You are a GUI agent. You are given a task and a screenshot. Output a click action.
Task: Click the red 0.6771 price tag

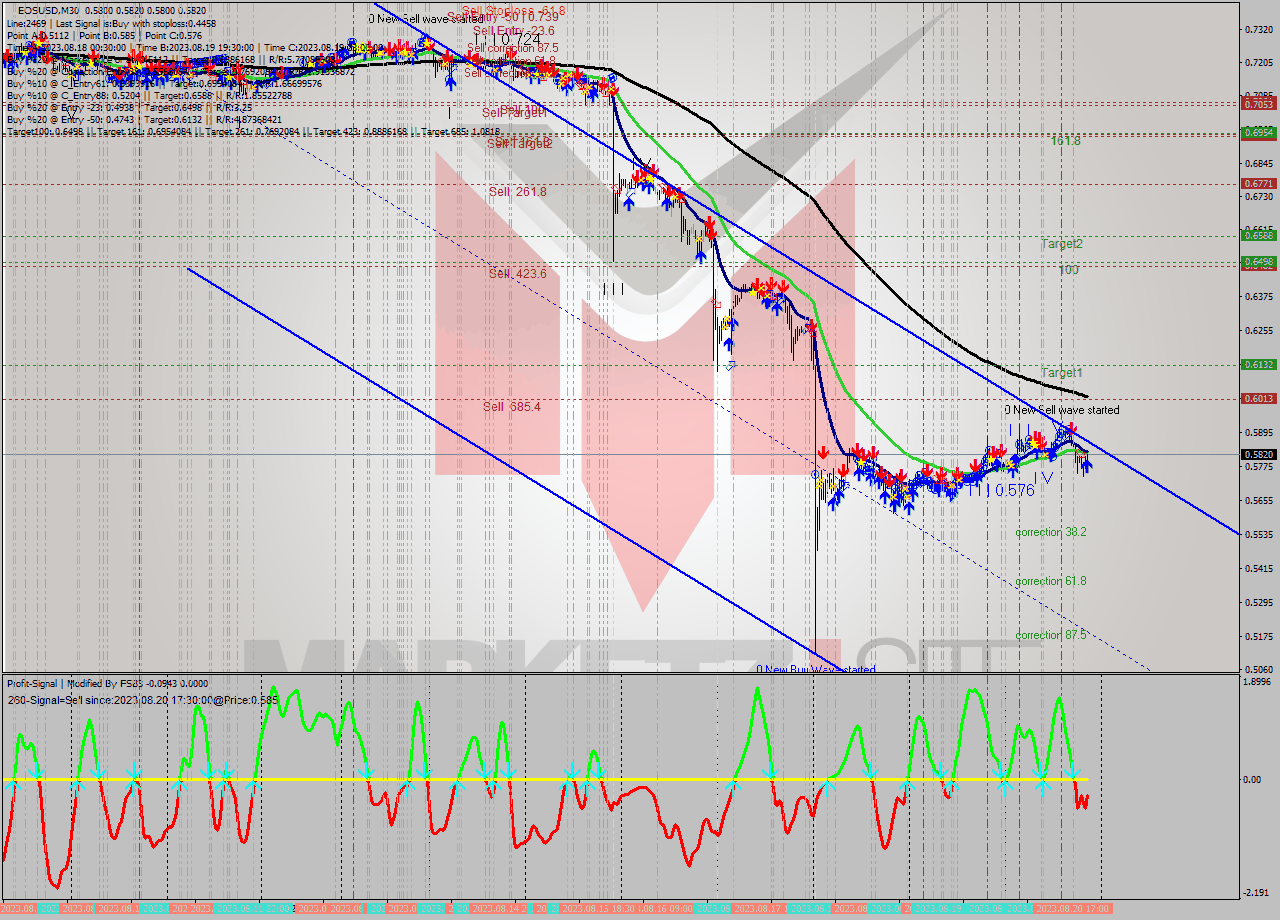(1257, 184)
